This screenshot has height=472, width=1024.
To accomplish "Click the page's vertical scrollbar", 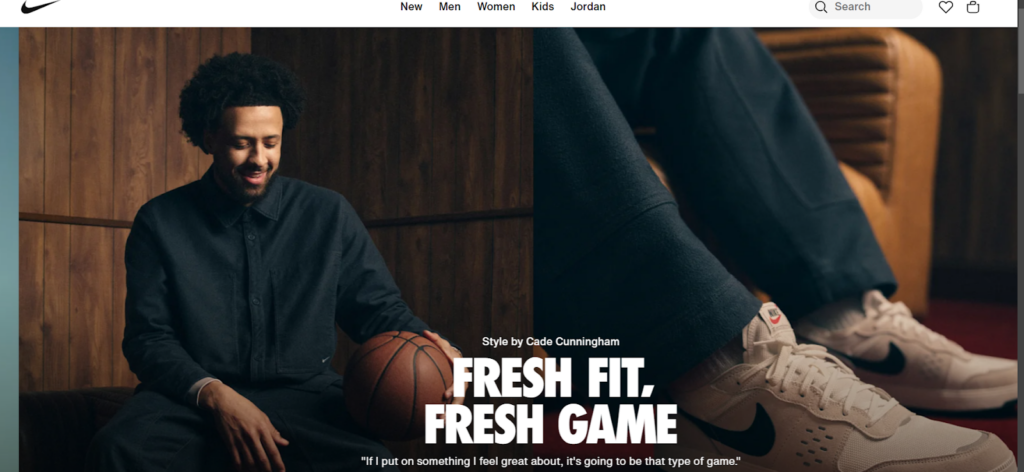I will (1021, 236).
